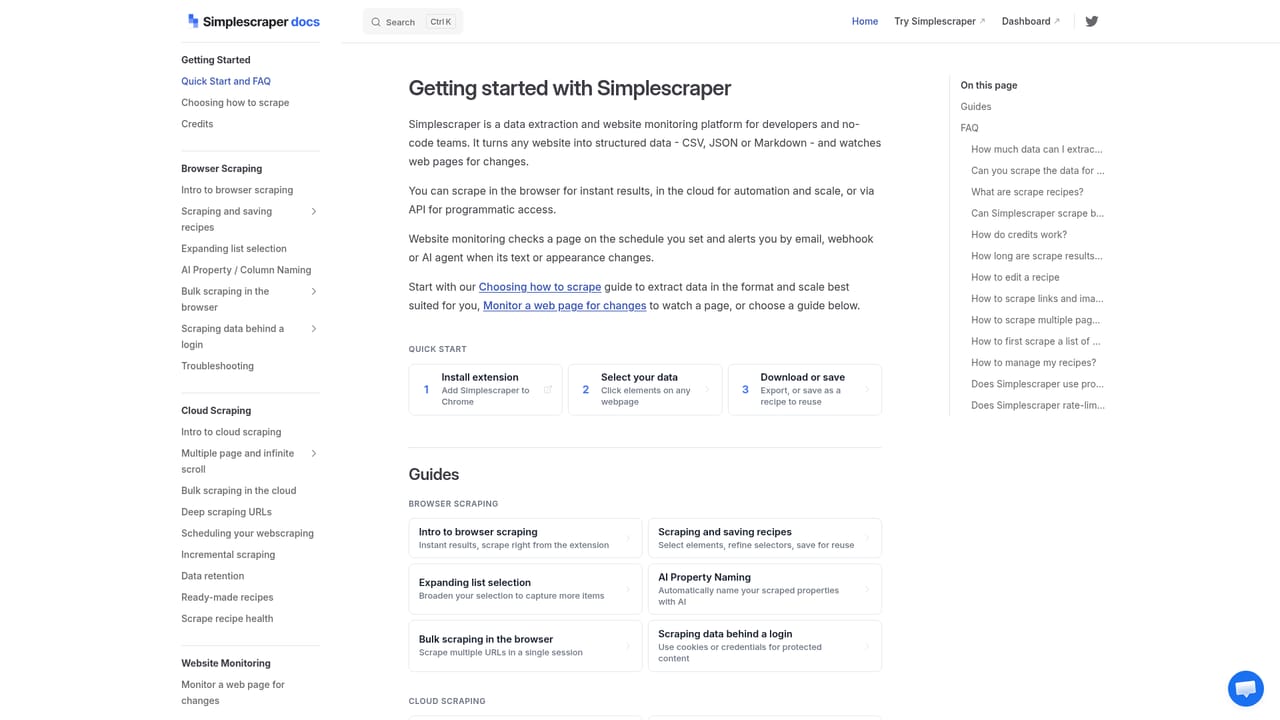Click the search magnifier icon
The width and height of the screenshot is (1280, 720).
click(376, 22)
